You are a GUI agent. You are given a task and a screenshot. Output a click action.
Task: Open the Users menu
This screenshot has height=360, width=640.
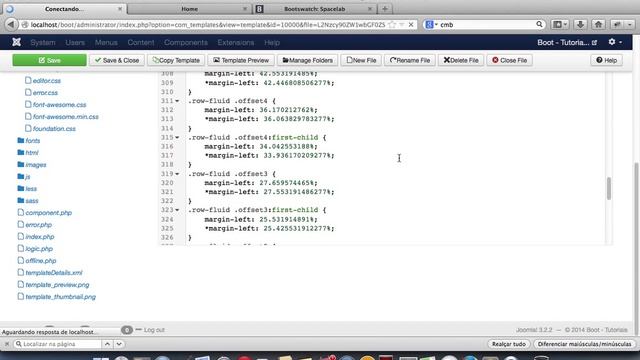75,42
